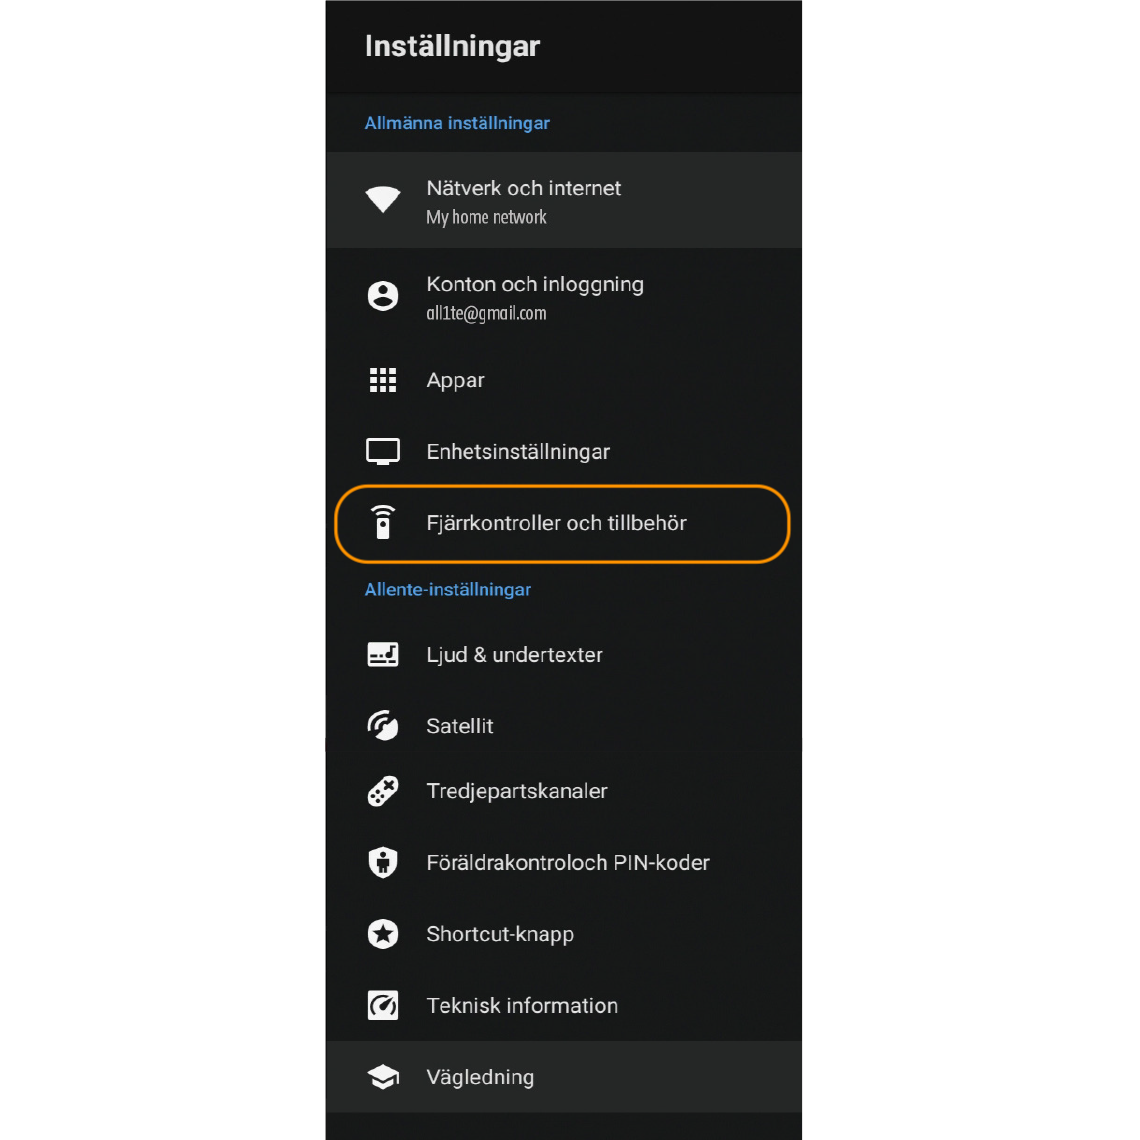Image resolution: width=1140 pixels, height=1140 pixels.
Task: Click the Appar grid icon
Action: [383, 380]
